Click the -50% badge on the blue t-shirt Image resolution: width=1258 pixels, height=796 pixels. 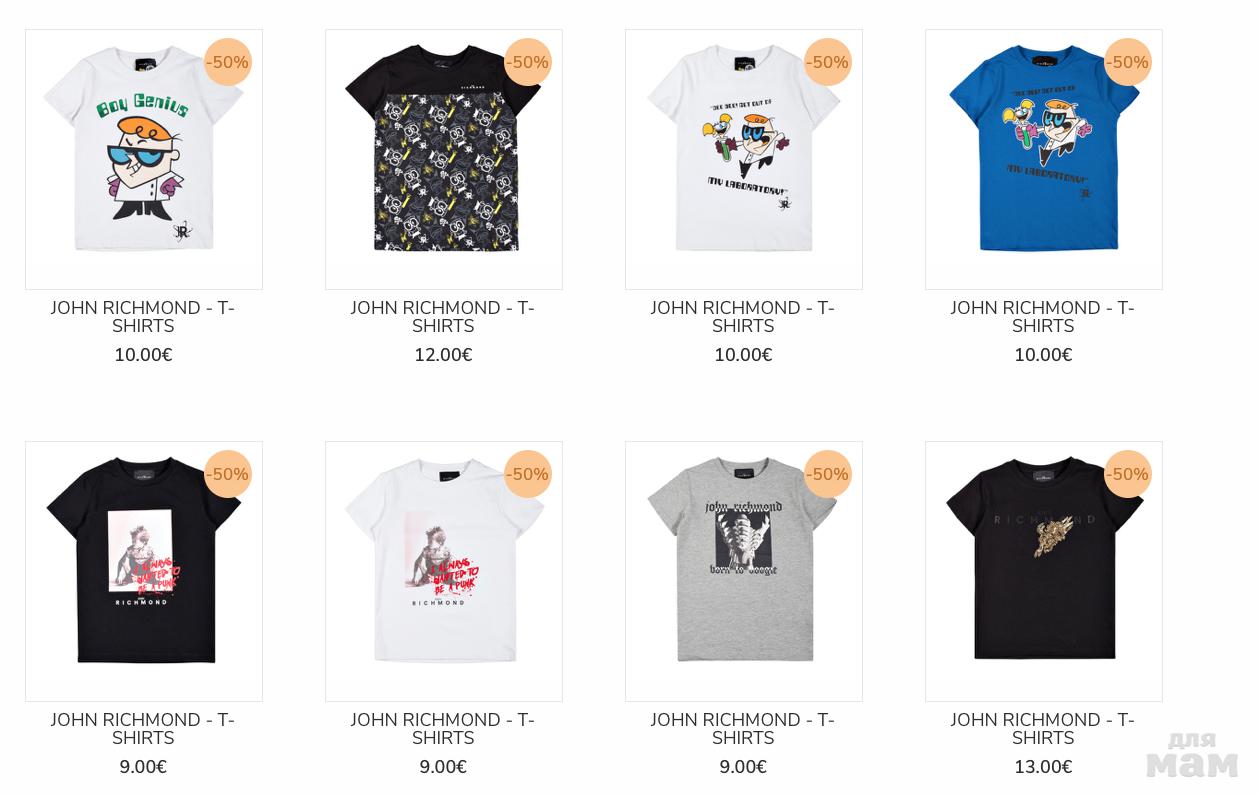tap(1128, 62)
